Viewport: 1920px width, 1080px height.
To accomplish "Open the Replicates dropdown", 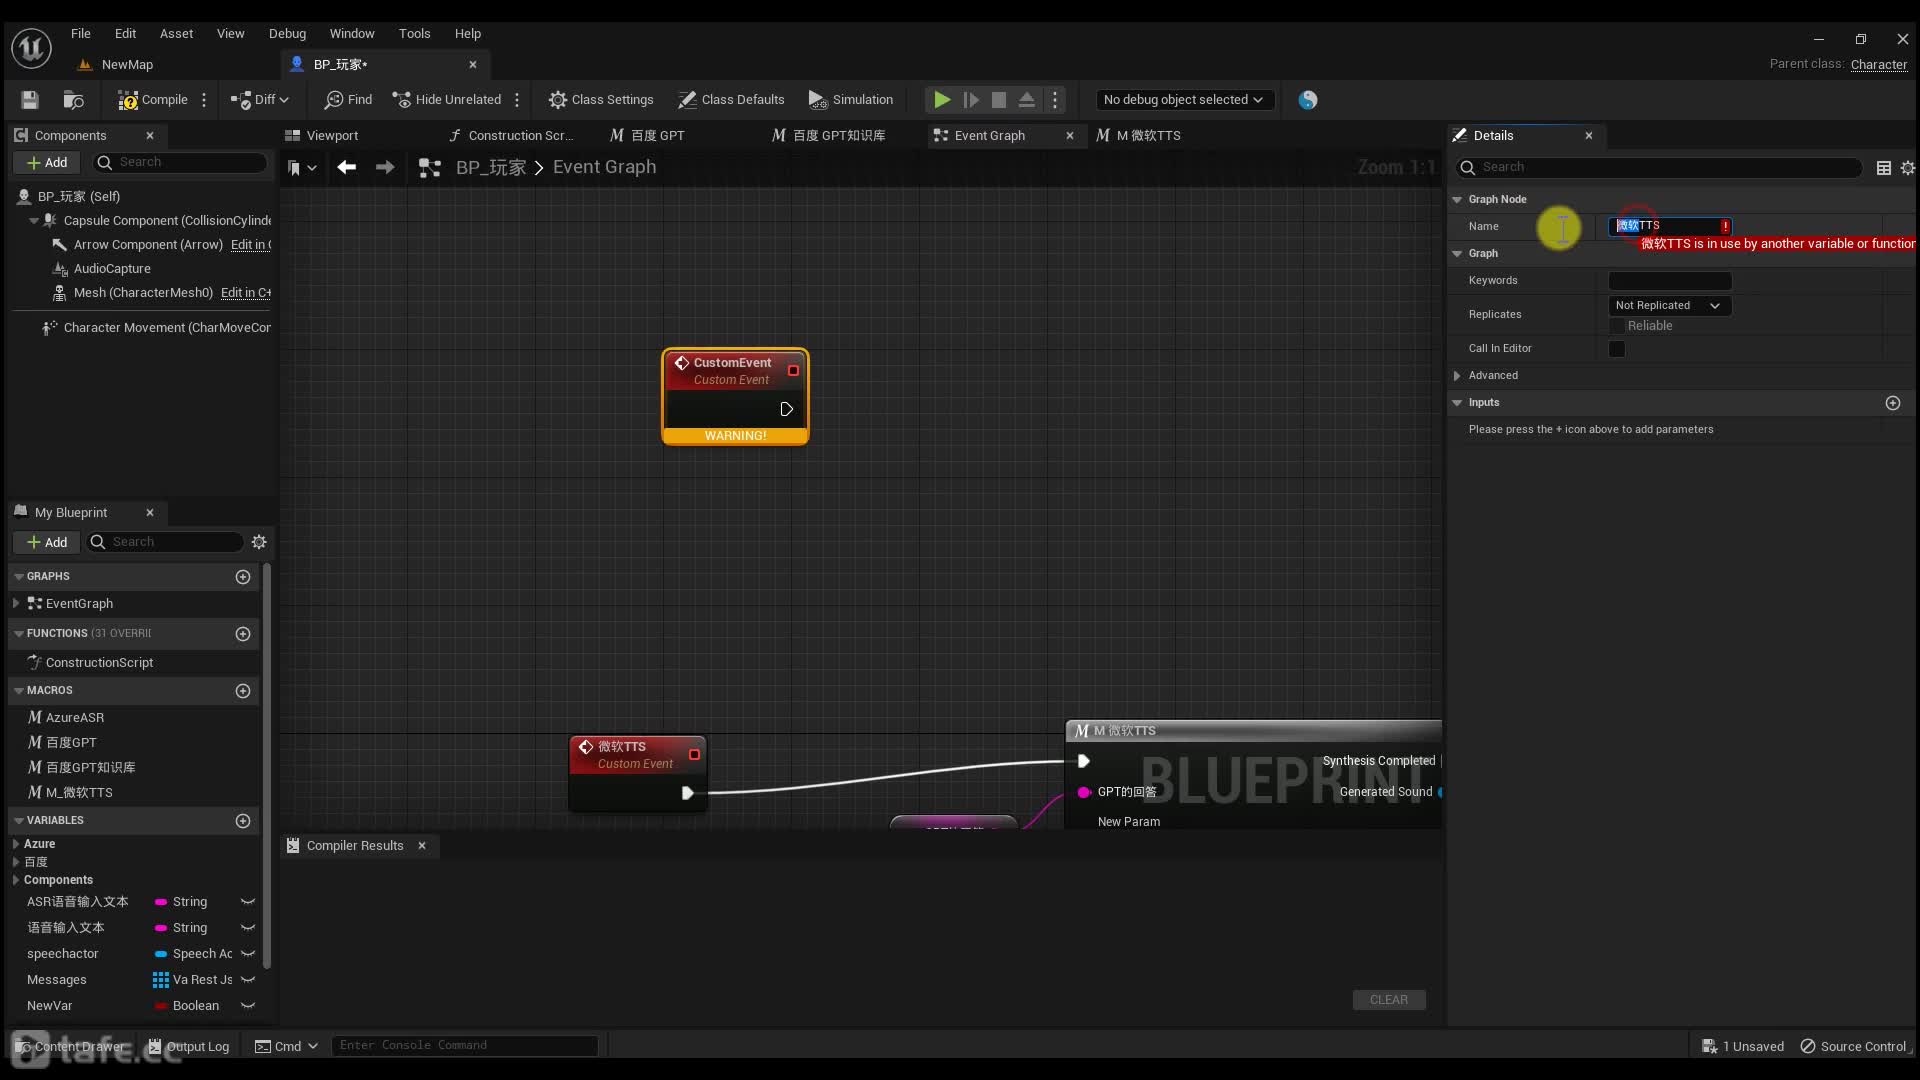I will click(1669, 306).
